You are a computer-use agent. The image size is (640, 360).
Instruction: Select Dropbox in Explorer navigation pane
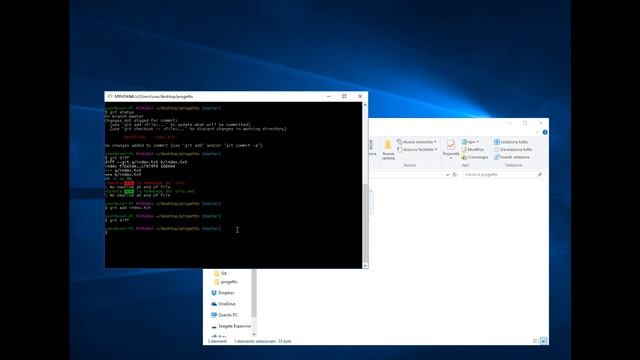click(222, 293)
